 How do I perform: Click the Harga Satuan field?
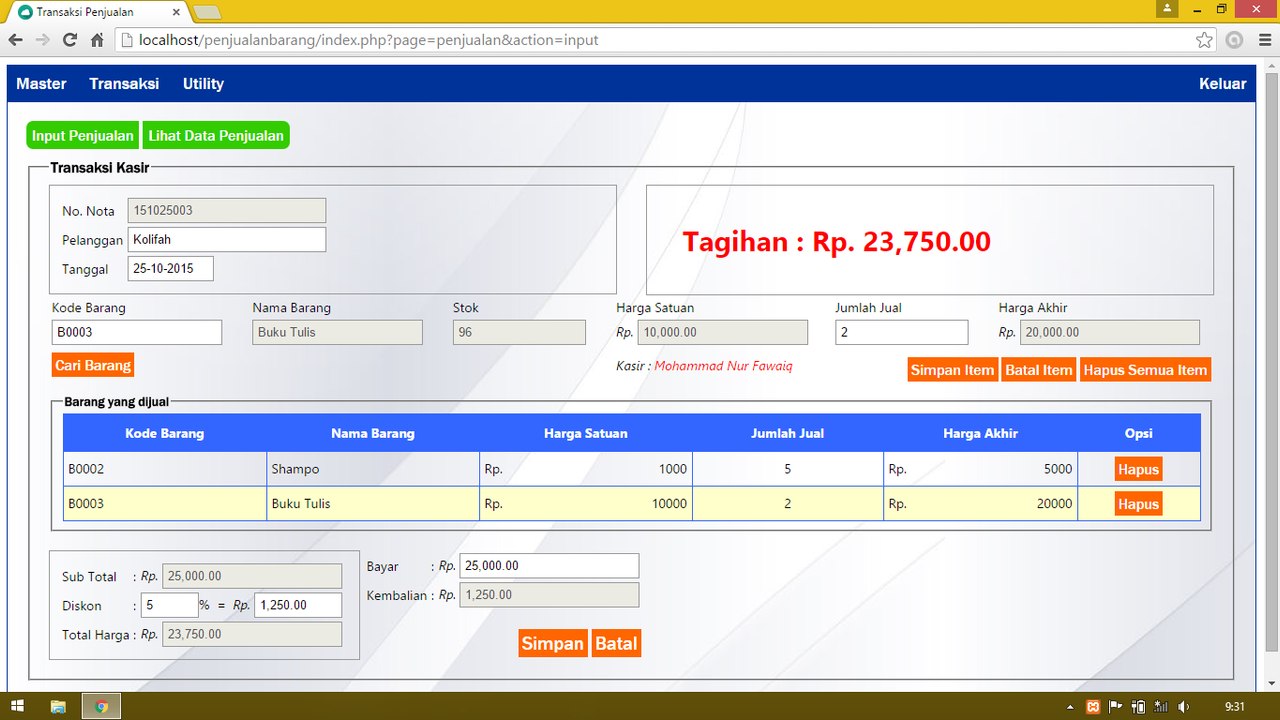click(722, 332)
